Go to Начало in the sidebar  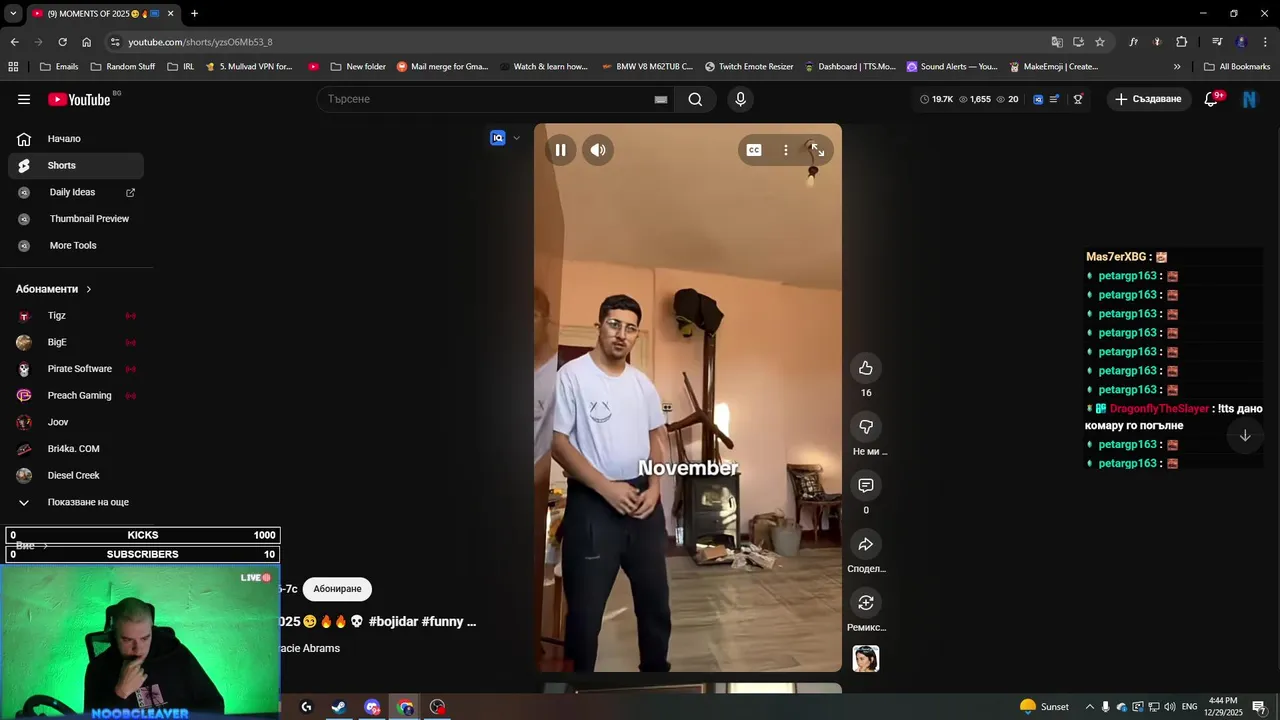76,139
